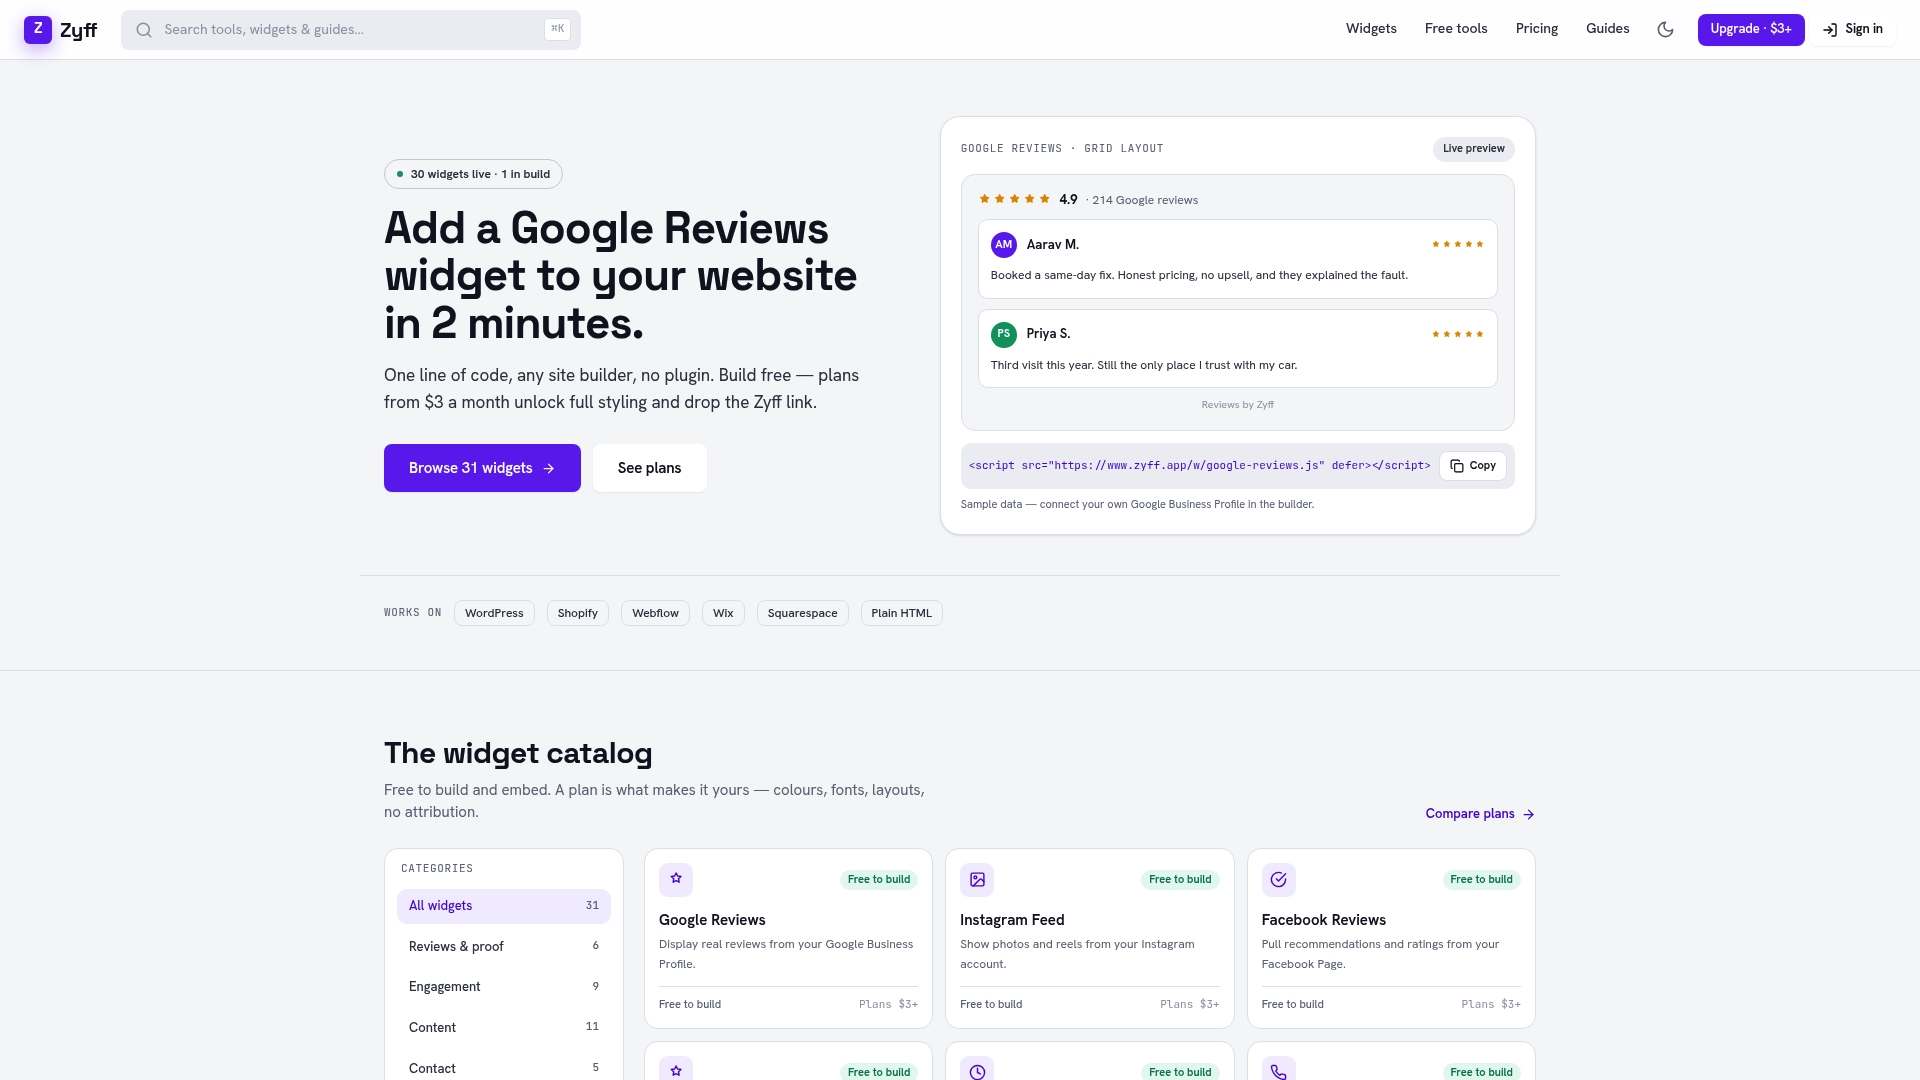1920x1080 pixels.
Task: Click the Shopify platform chip
Action: (578, 613)
